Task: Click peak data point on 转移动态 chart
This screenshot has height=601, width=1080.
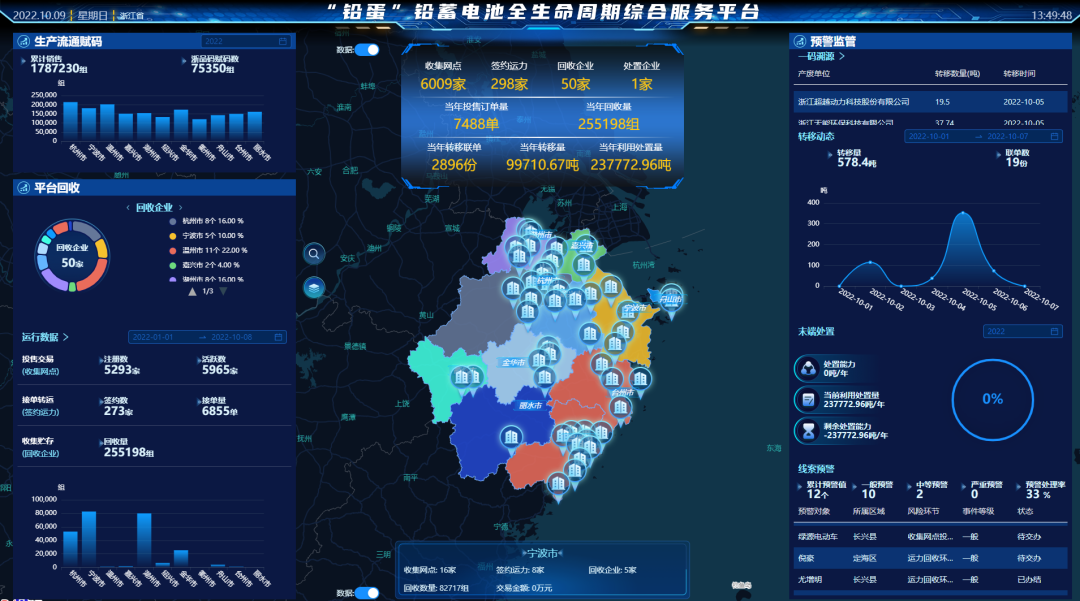Action: coord(963,213)
